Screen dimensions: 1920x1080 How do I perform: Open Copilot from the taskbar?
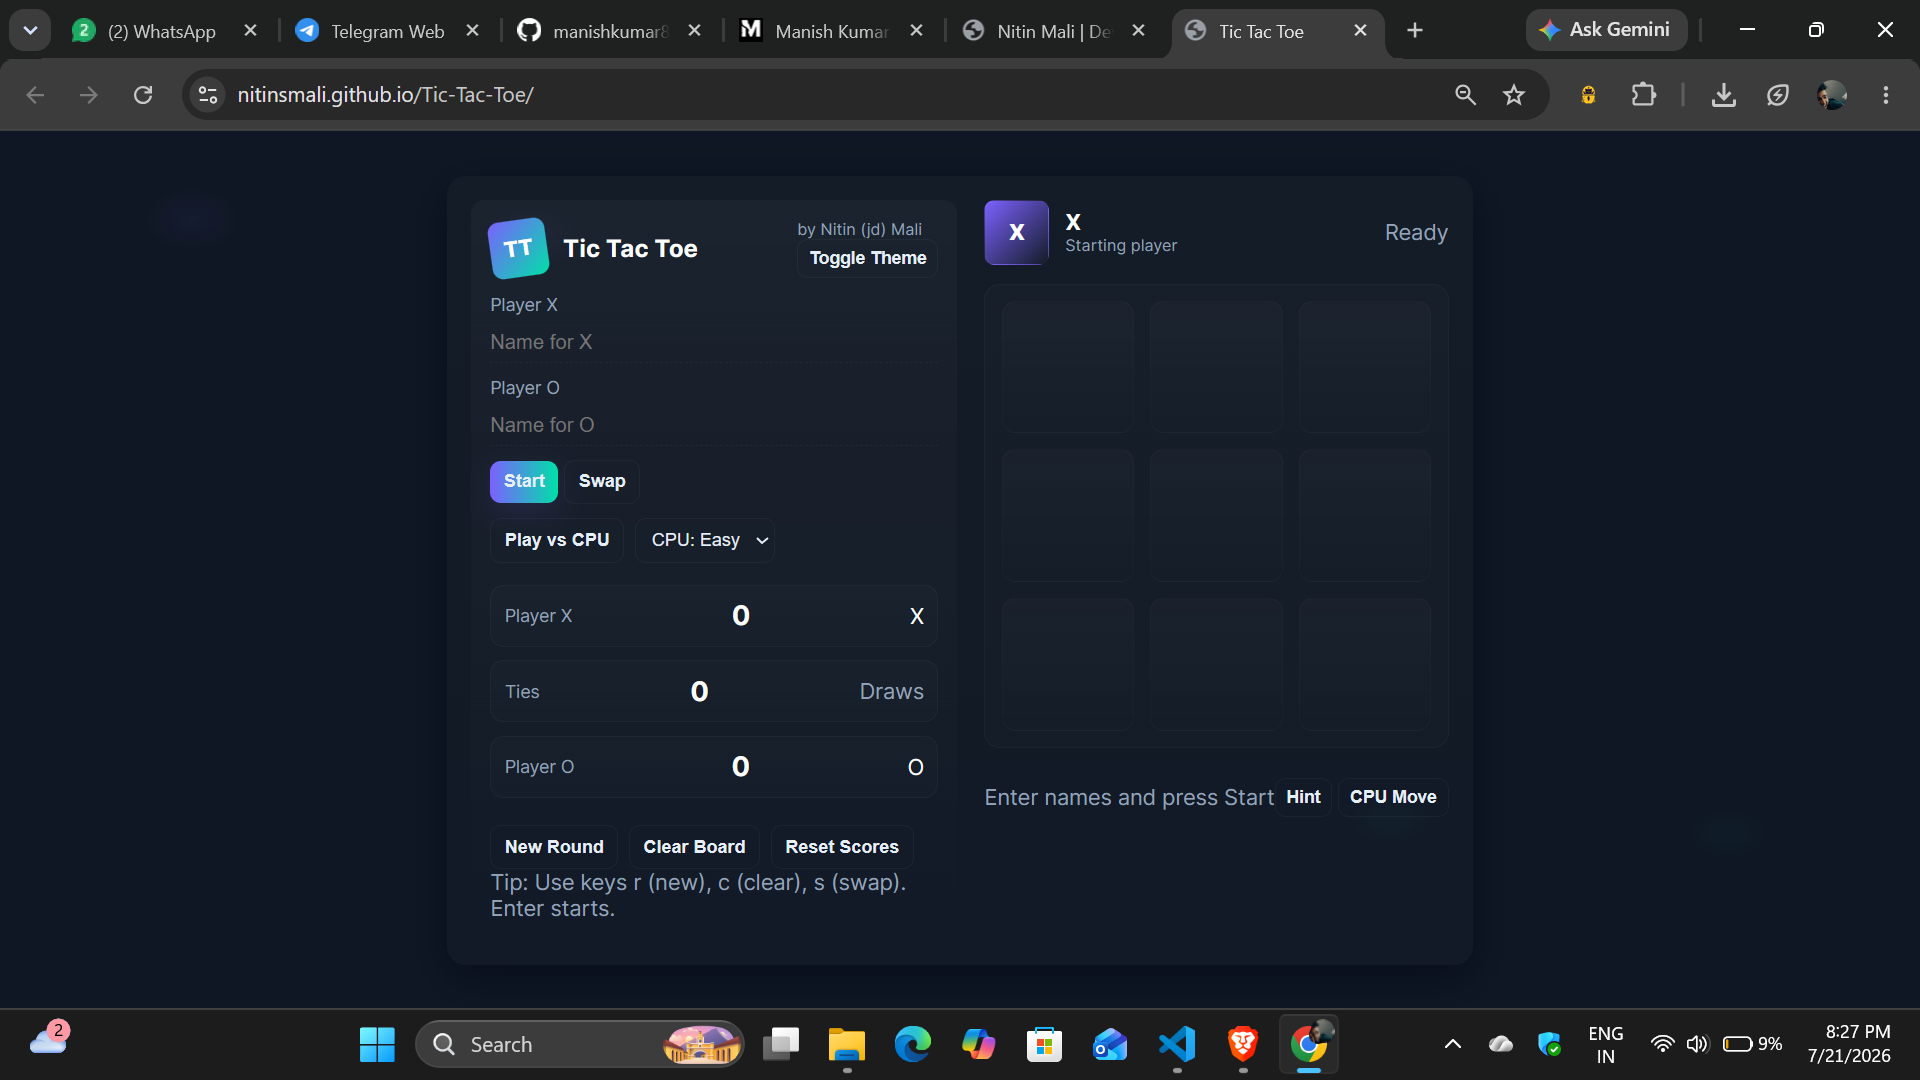click(x=978, y=1045)
